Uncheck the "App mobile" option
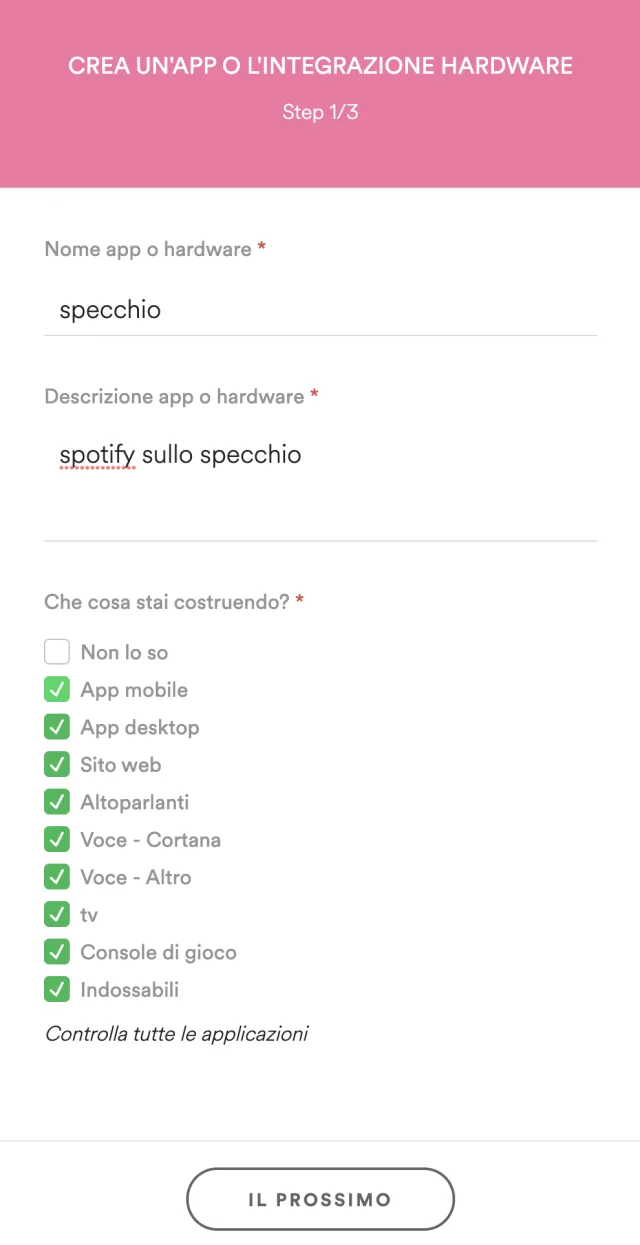Viewport: 640px width, 1245px height. (x=57, y=689)
